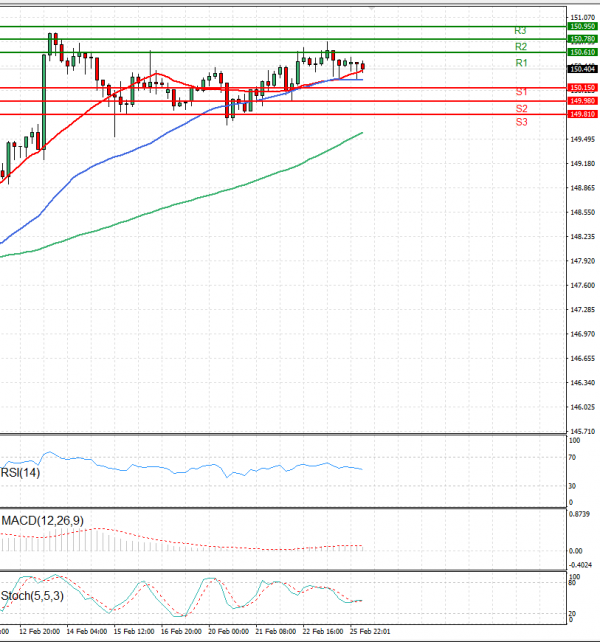The height and width of the screenshot is (642, 600).
Task: Click the 147.920 price axis value
Action: [582, 261]
